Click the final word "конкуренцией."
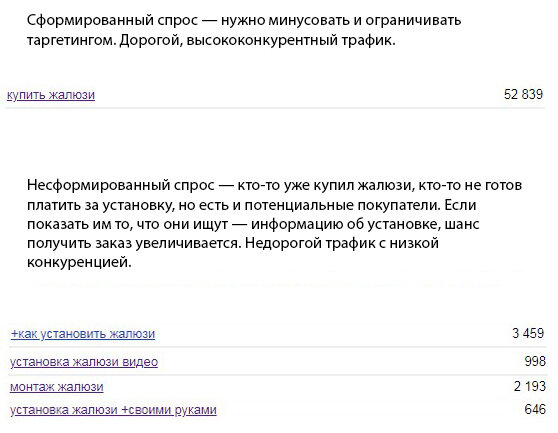The image size is (558, 433). pos(79,263)
